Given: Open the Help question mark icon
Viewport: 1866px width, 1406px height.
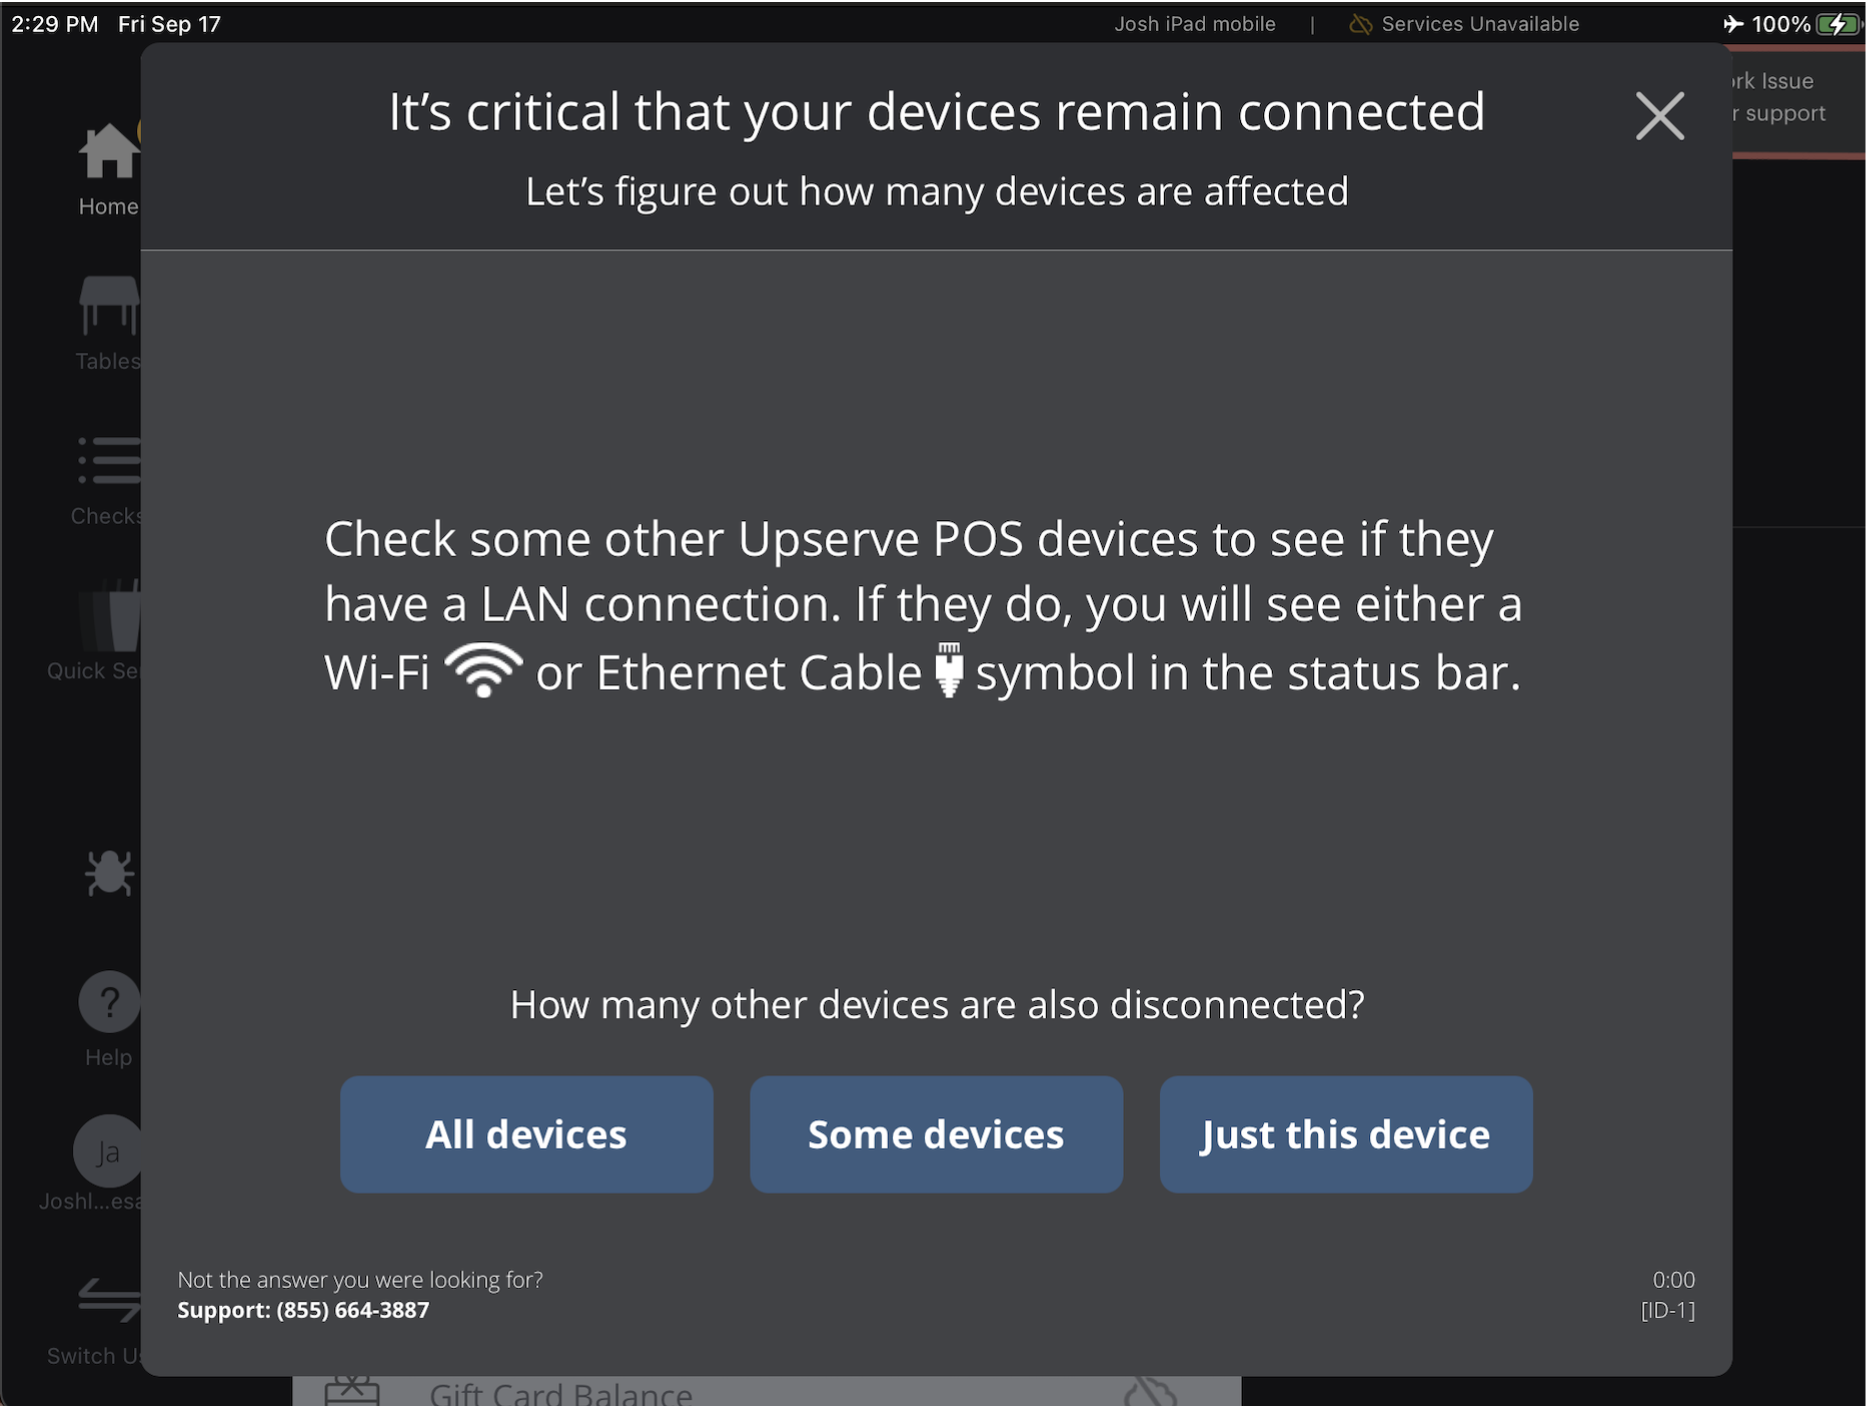Looking at the screenshot, I should point(108,1002).
